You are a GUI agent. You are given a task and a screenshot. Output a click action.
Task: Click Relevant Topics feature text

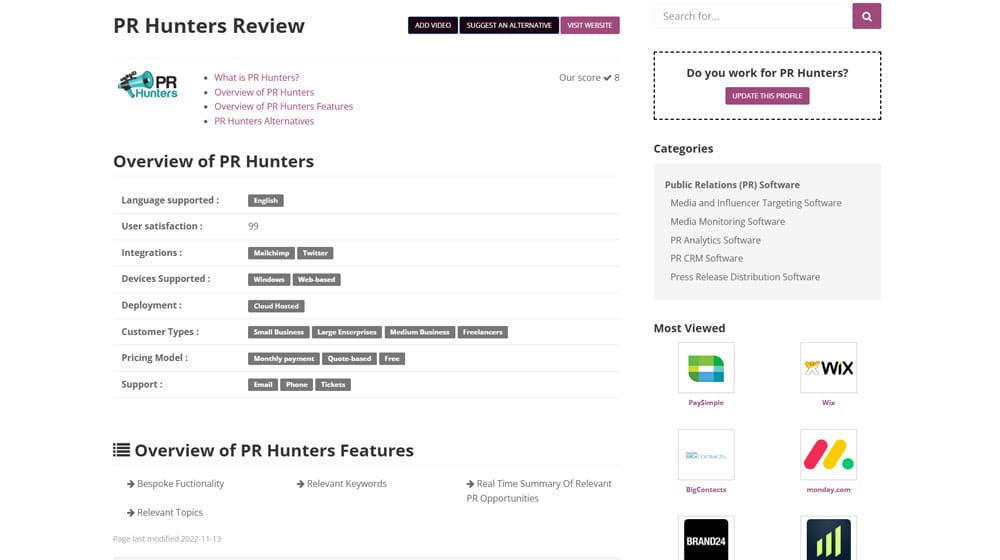pos(170,513)
